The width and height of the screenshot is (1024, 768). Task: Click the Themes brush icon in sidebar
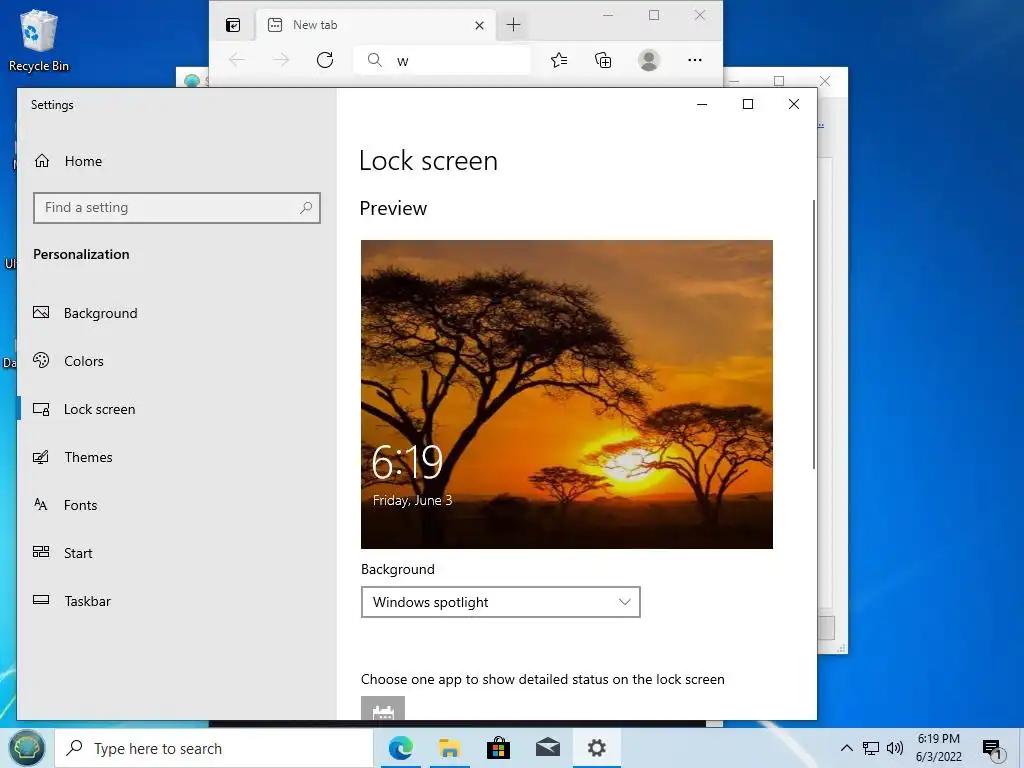41,456
